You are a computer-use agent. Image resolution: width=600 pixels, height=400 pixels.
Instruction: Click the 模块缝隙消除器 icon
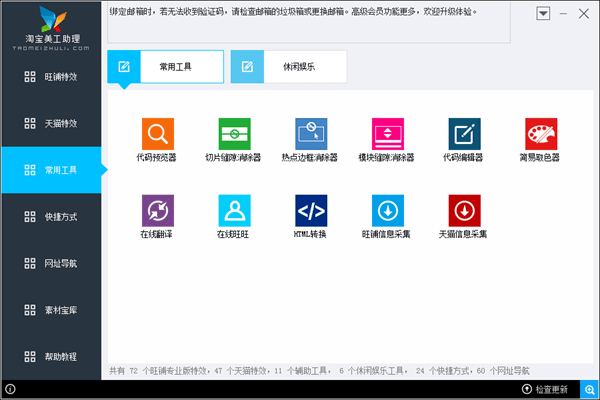(x=387, y=133)
